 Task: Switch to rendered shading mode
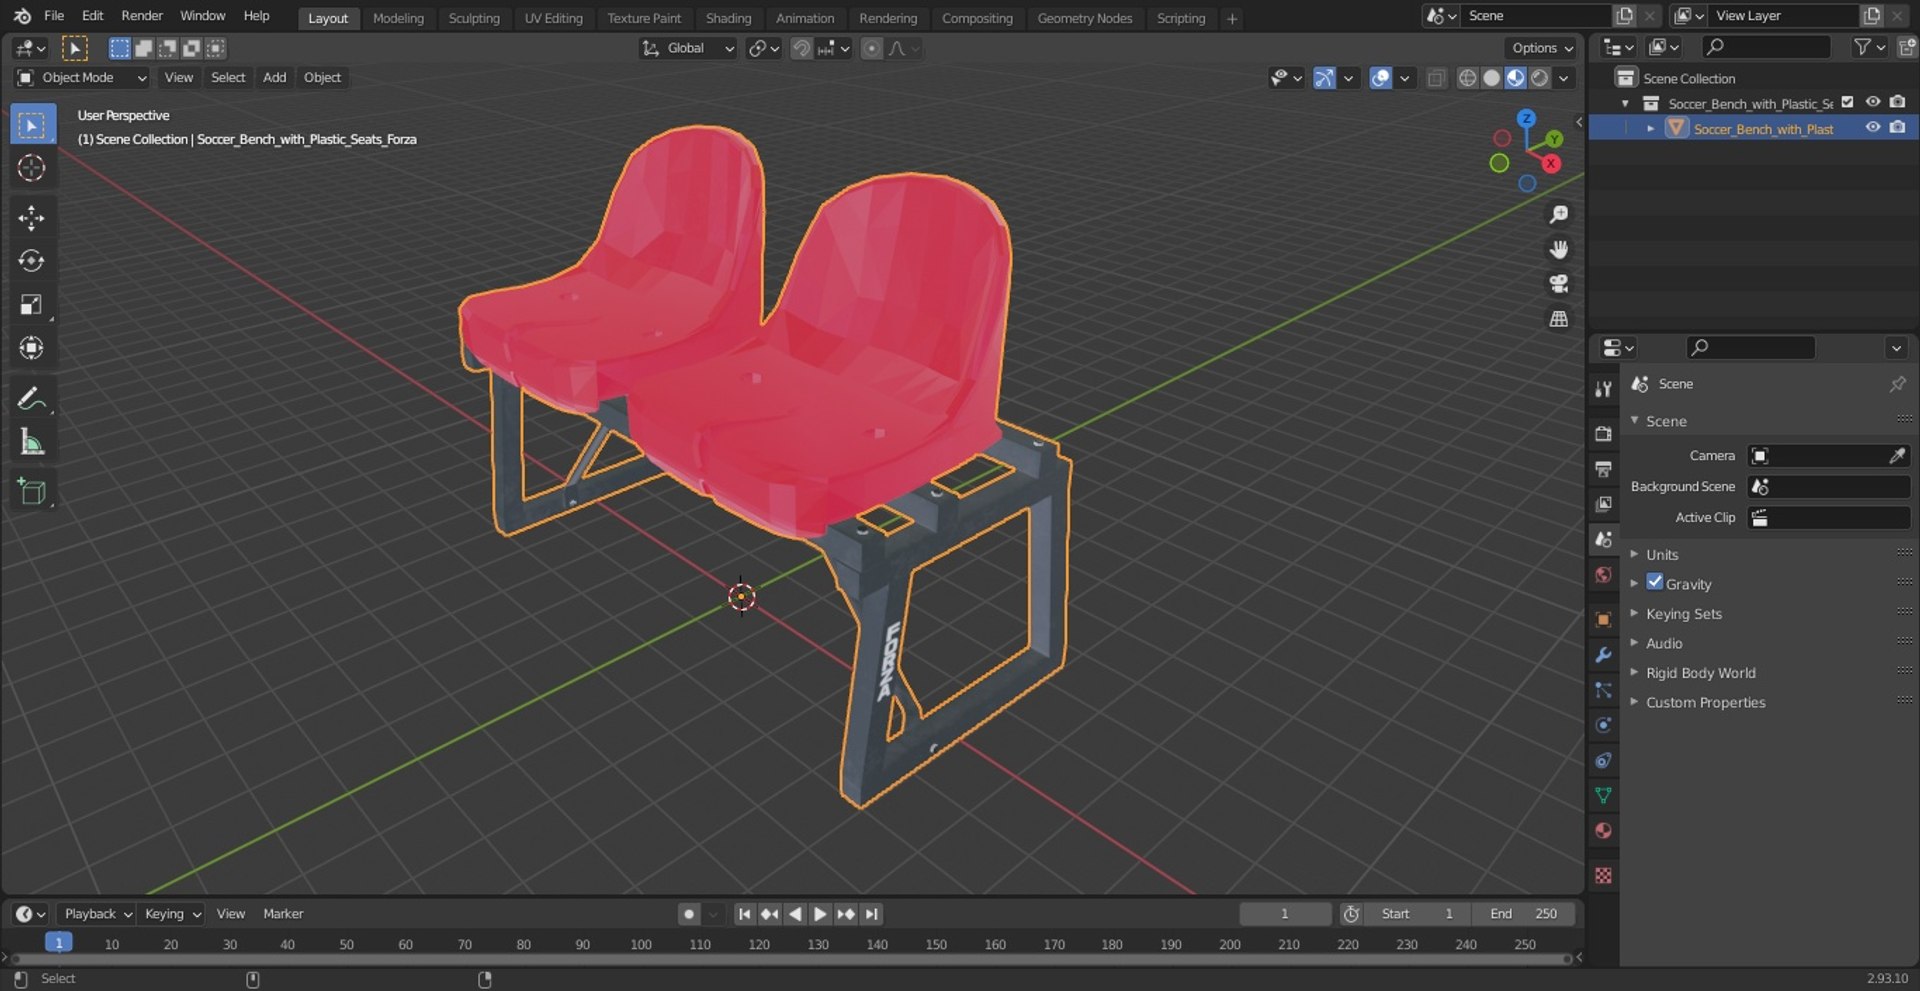1540,78
